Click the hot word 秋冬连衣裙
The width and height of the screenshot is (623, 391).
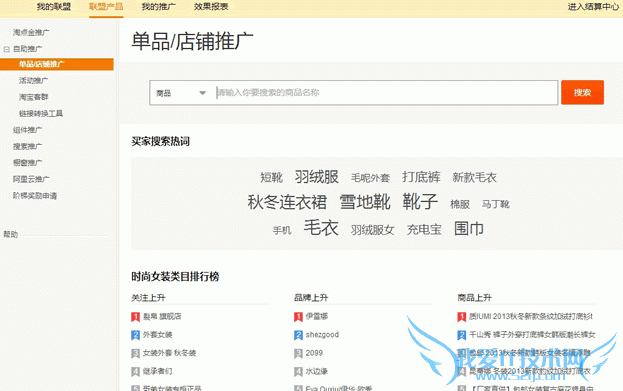287,202
